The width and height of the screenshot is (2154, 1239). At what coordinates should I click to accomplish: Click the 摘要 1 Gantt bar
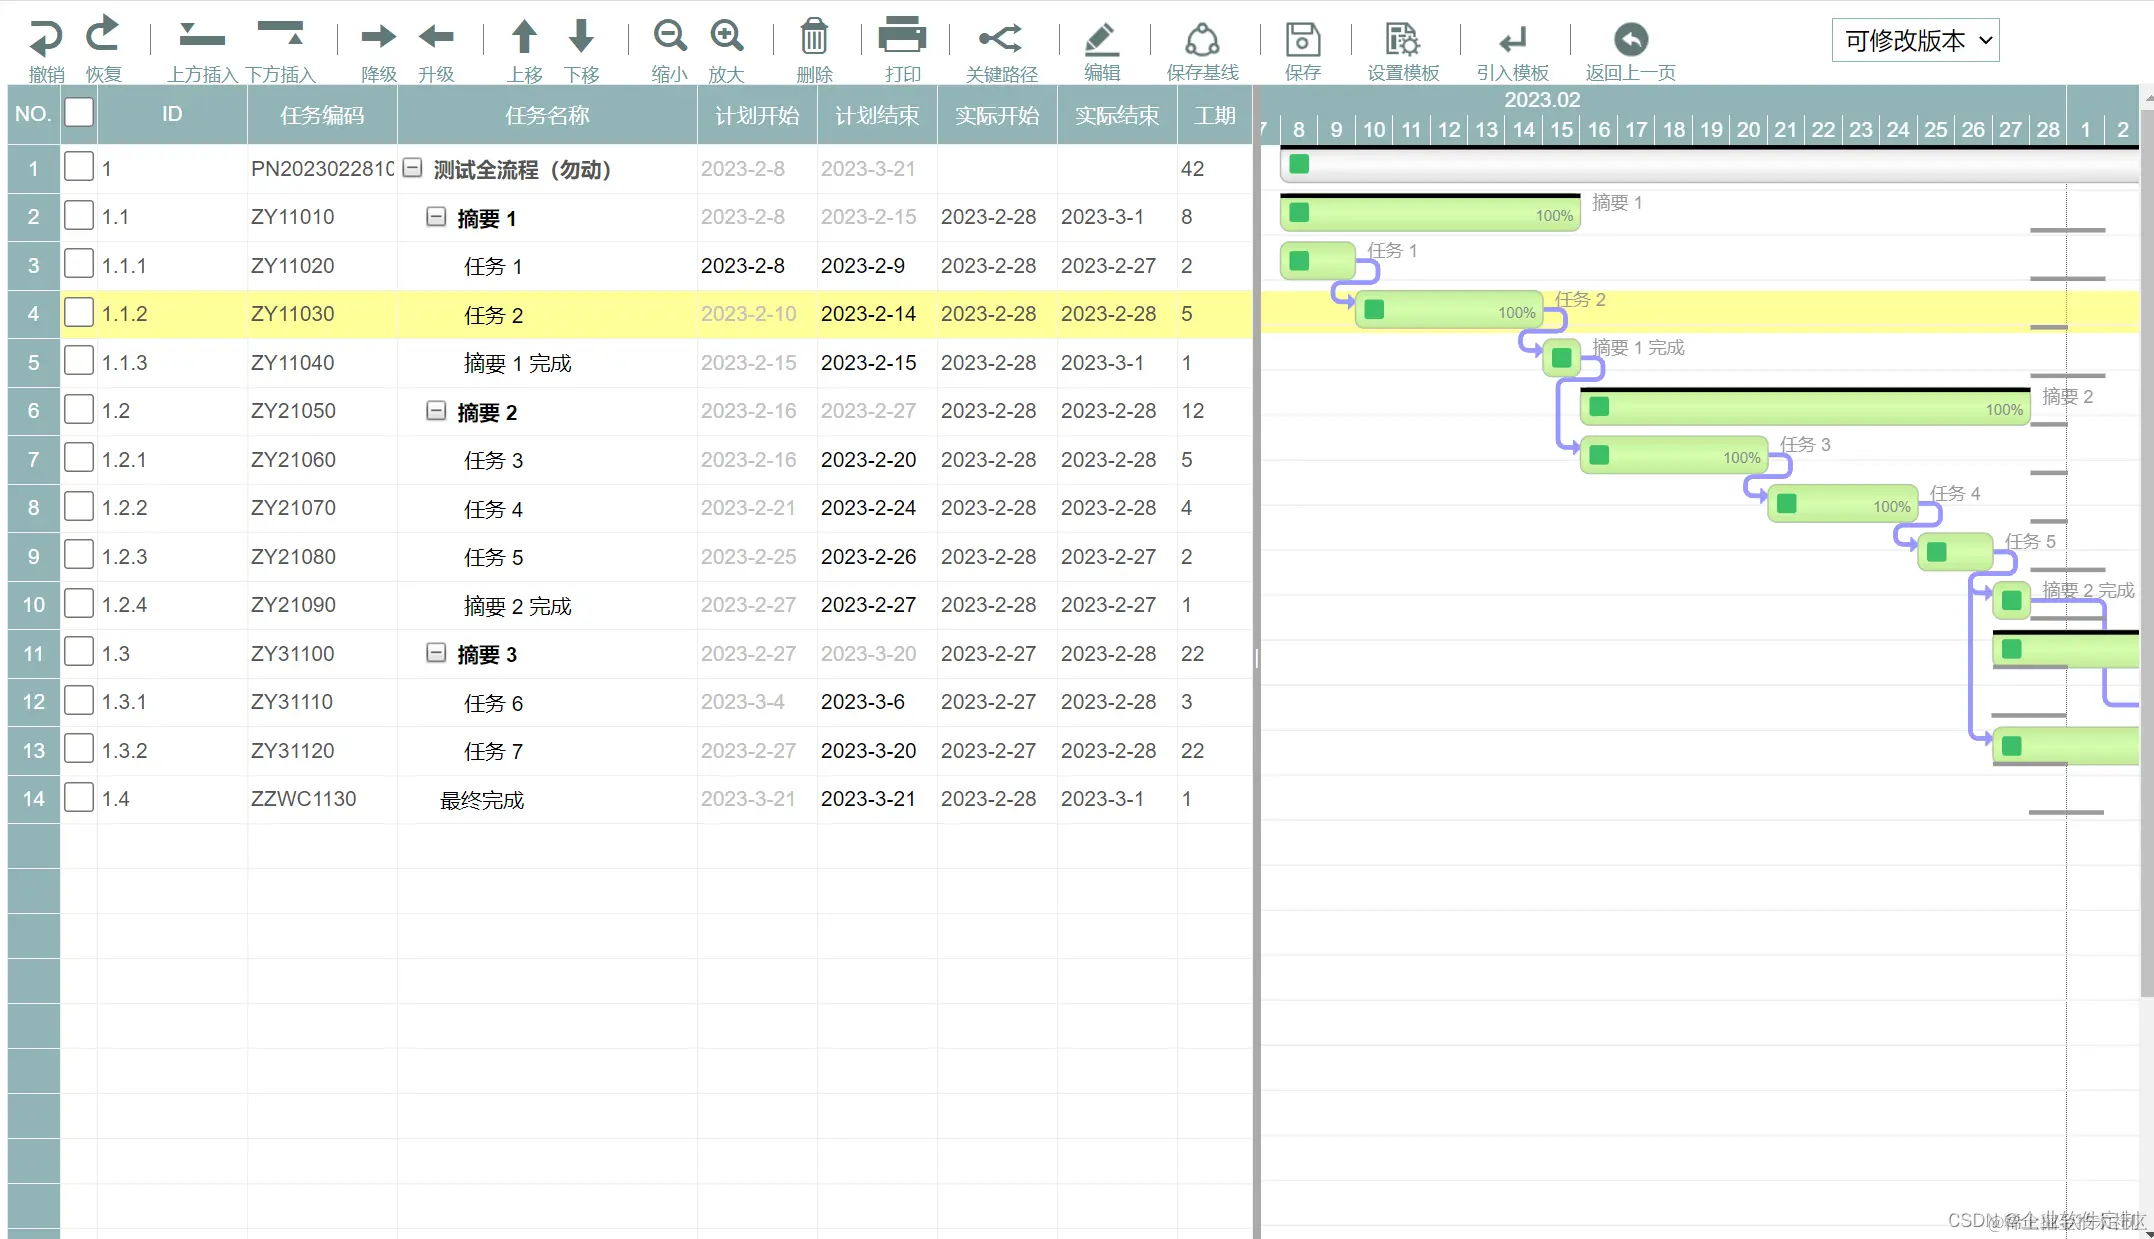(1430, 213)
